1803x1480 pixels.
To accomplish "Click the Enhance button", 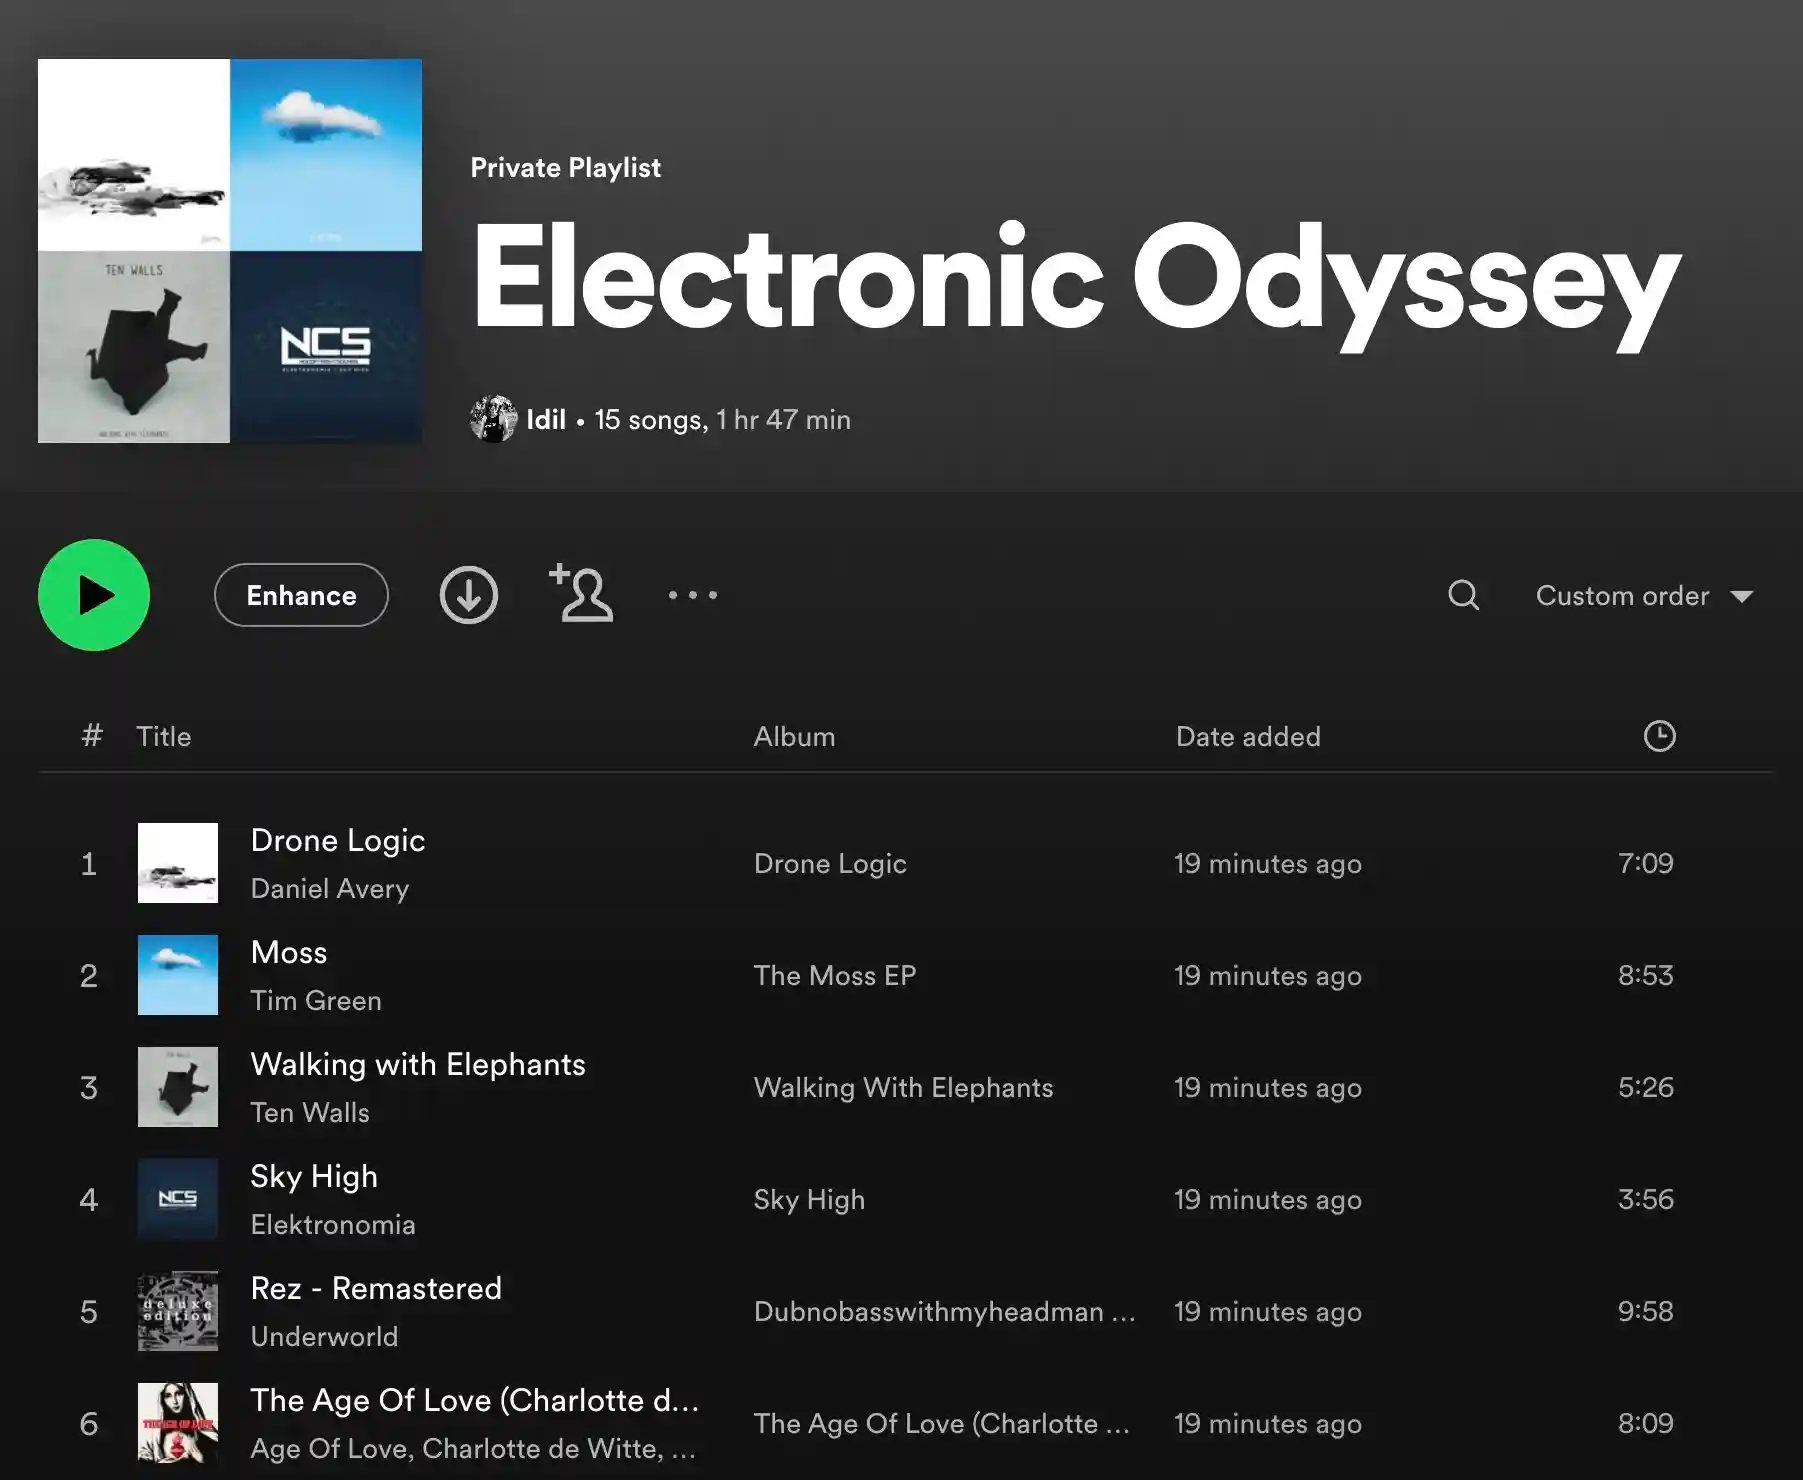I will pos(301,595).
